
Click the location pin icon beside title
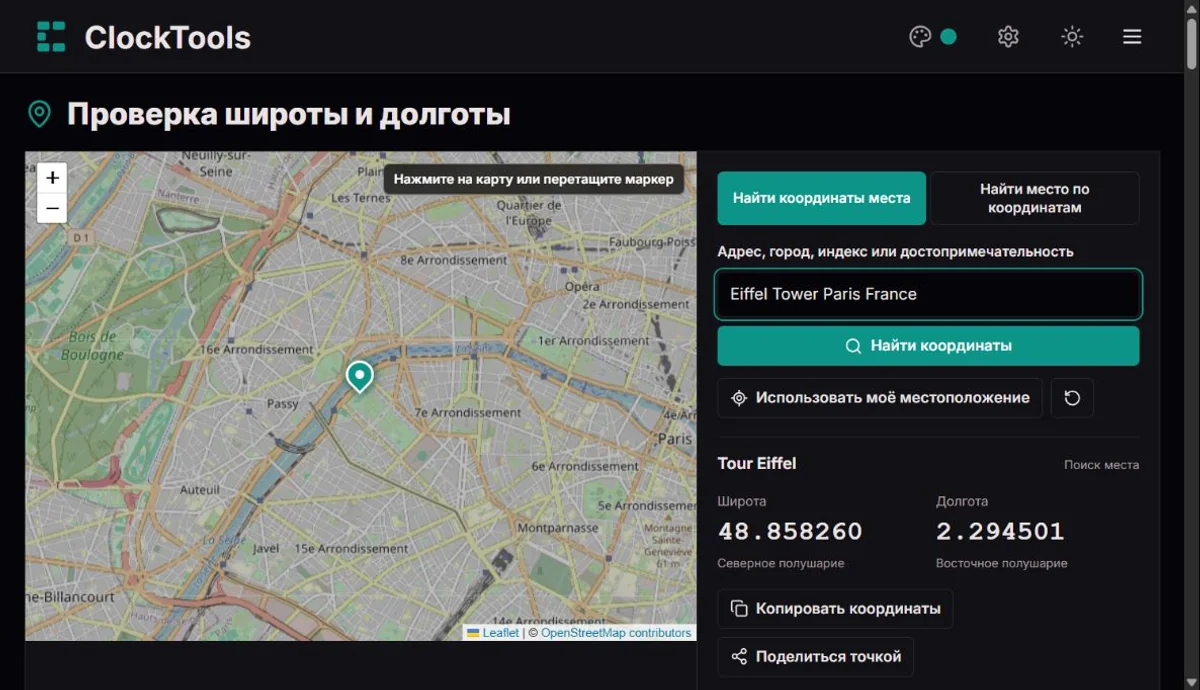39,114
